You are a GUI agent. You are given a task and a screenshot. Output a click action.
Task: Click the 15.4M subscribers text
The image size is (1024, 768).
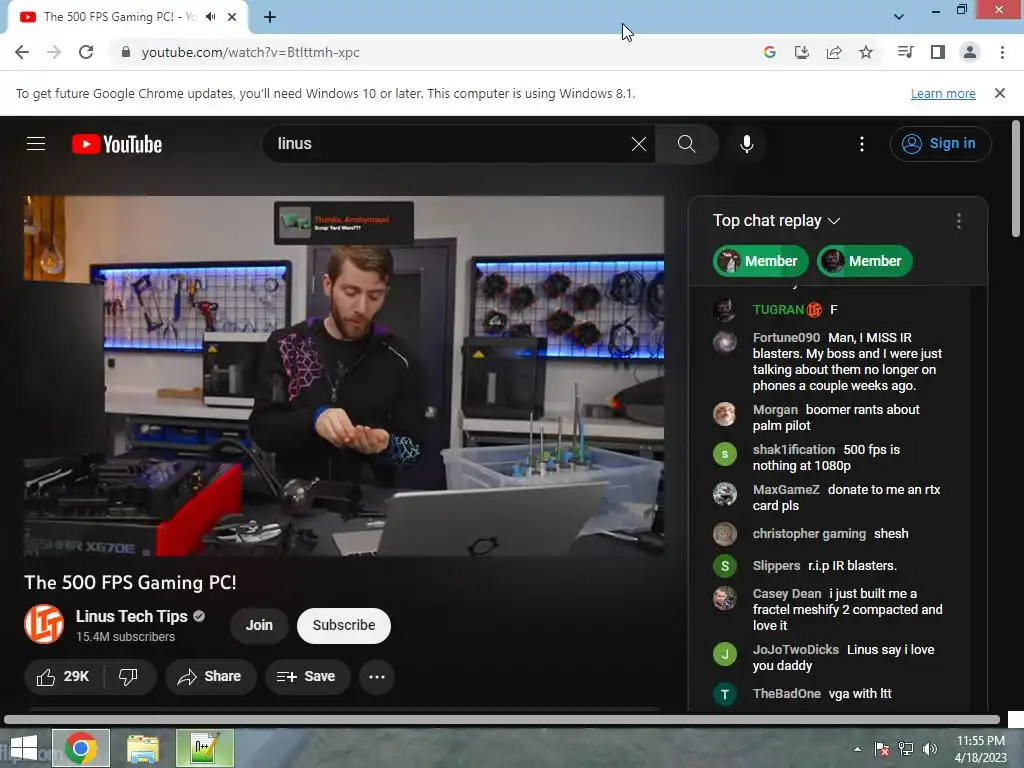click(125, 637)
